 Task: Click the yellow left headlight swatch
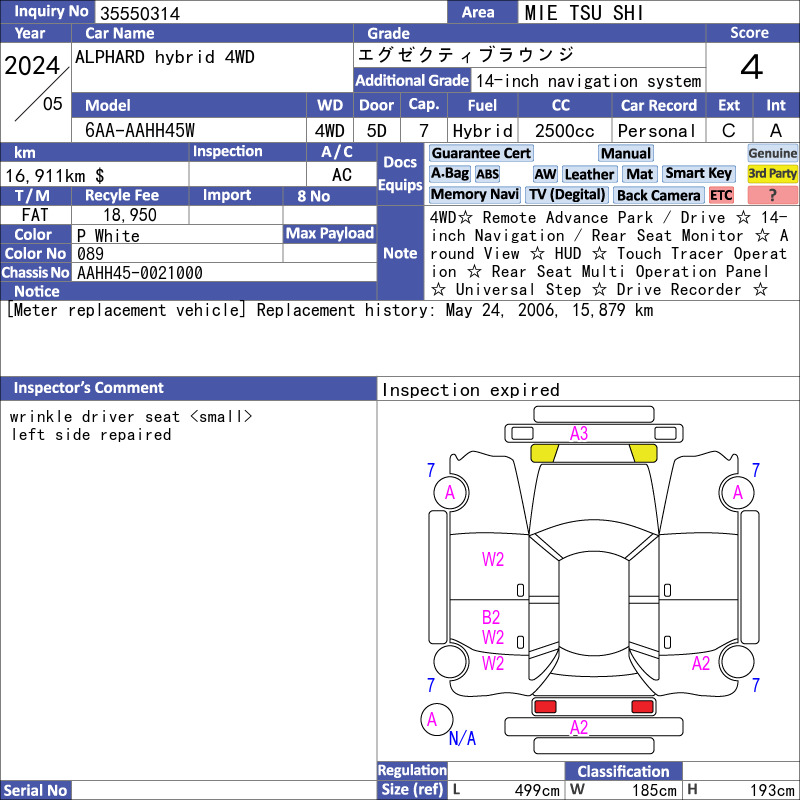pos(544,454)
